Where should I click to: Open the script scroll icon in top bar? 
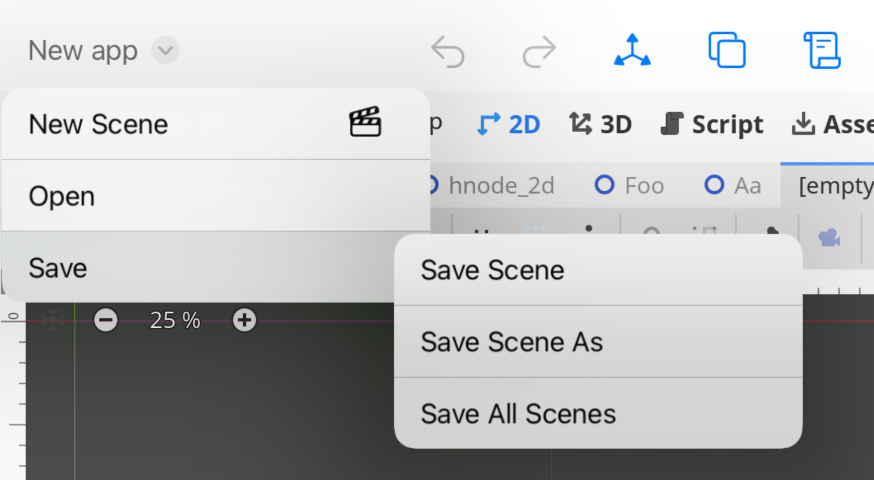[821, 50]
